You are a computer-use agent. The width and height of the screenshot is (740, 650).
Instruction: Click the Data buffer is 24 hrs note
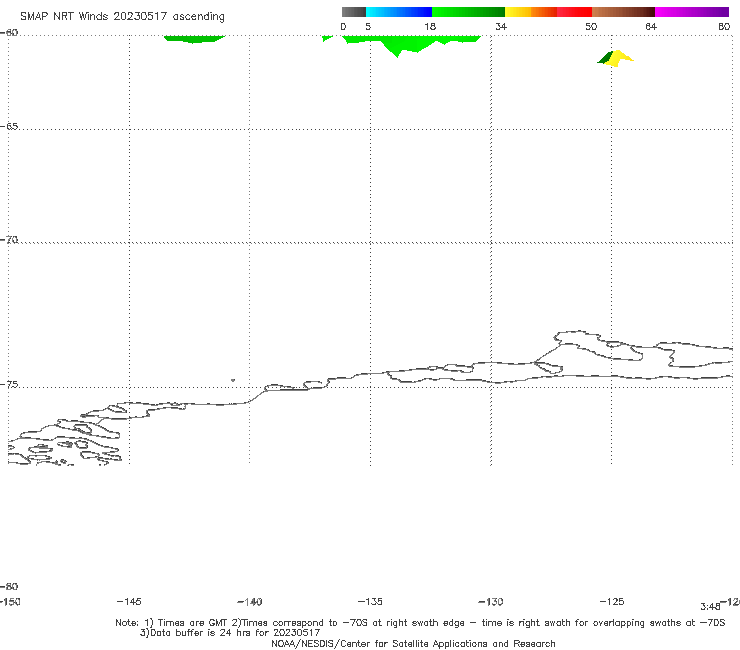coord(230,633)
